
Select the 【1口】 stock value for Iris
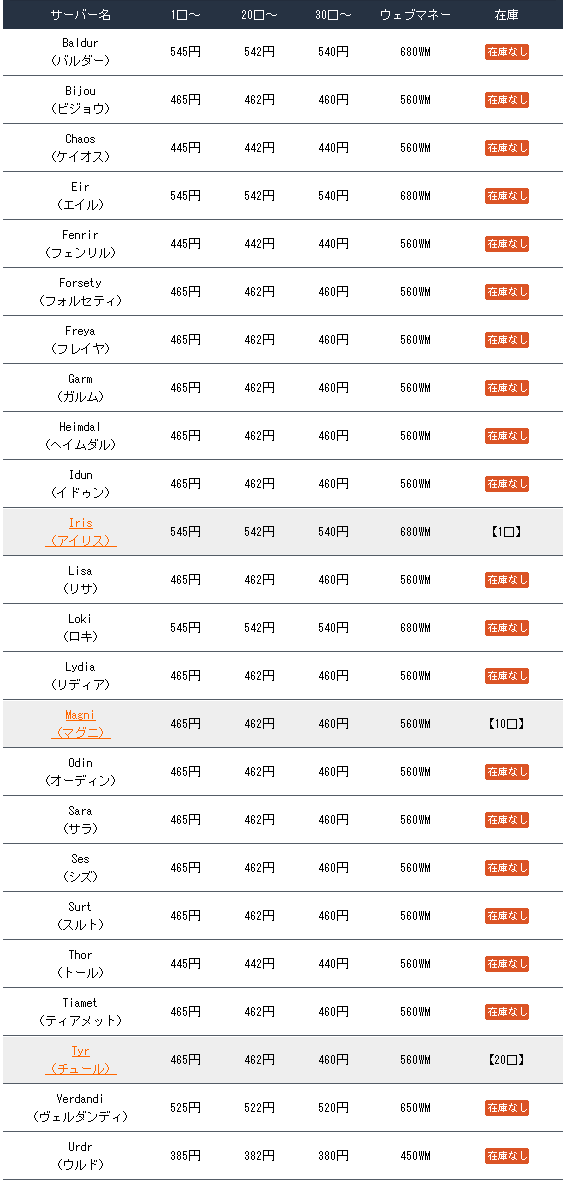click(x=507, y=531)
